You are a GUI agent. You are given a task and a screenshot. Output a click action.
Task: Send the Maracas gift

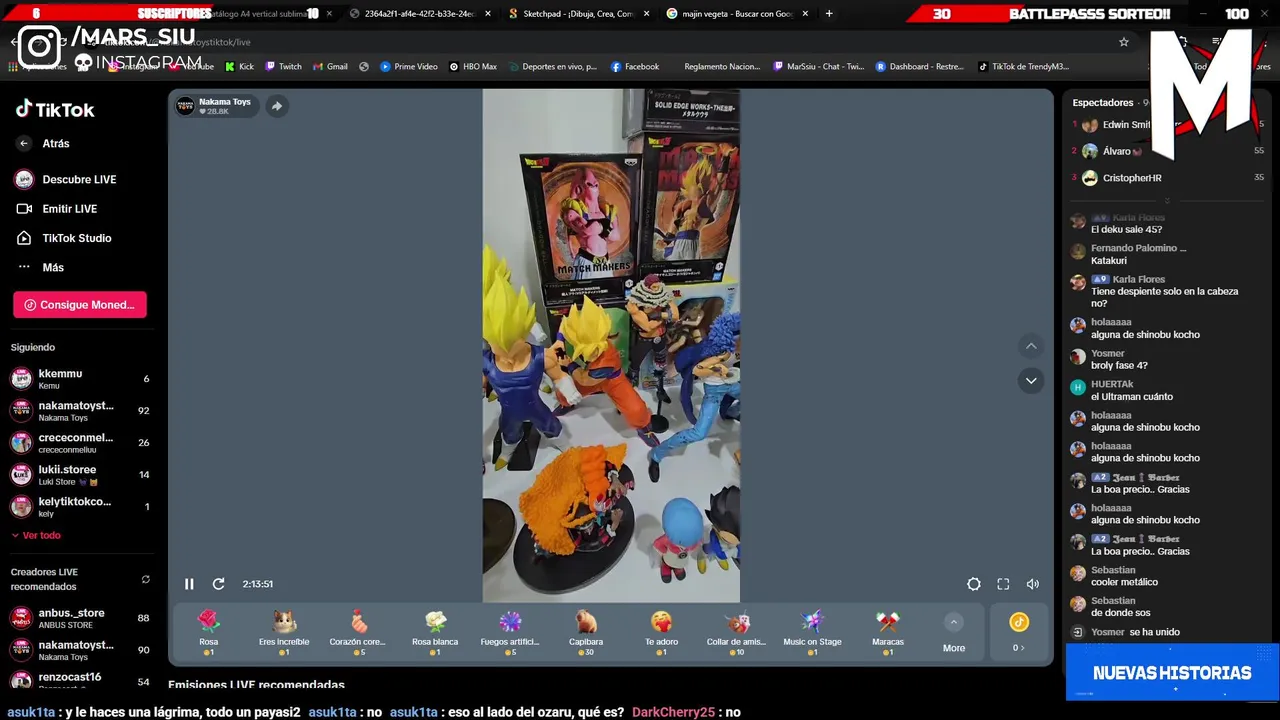pos(888,632)
